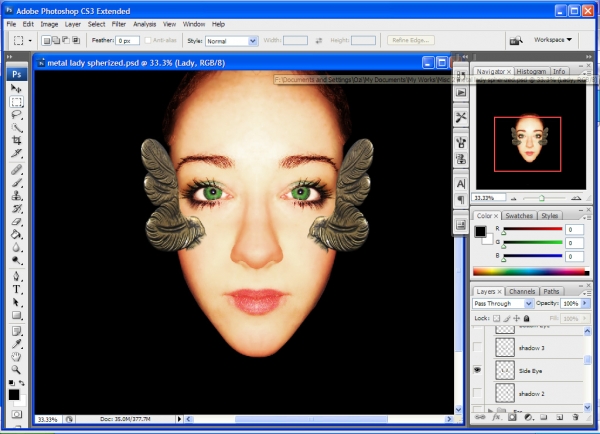600x434 pixels.
Task: Switch to the Paths tab
Action: coord(551,292)
